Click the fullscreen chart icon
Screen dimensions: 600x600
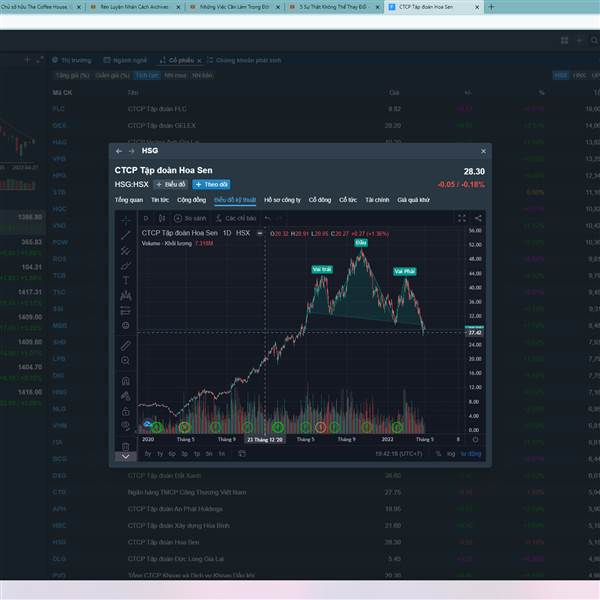pos(462,217)
